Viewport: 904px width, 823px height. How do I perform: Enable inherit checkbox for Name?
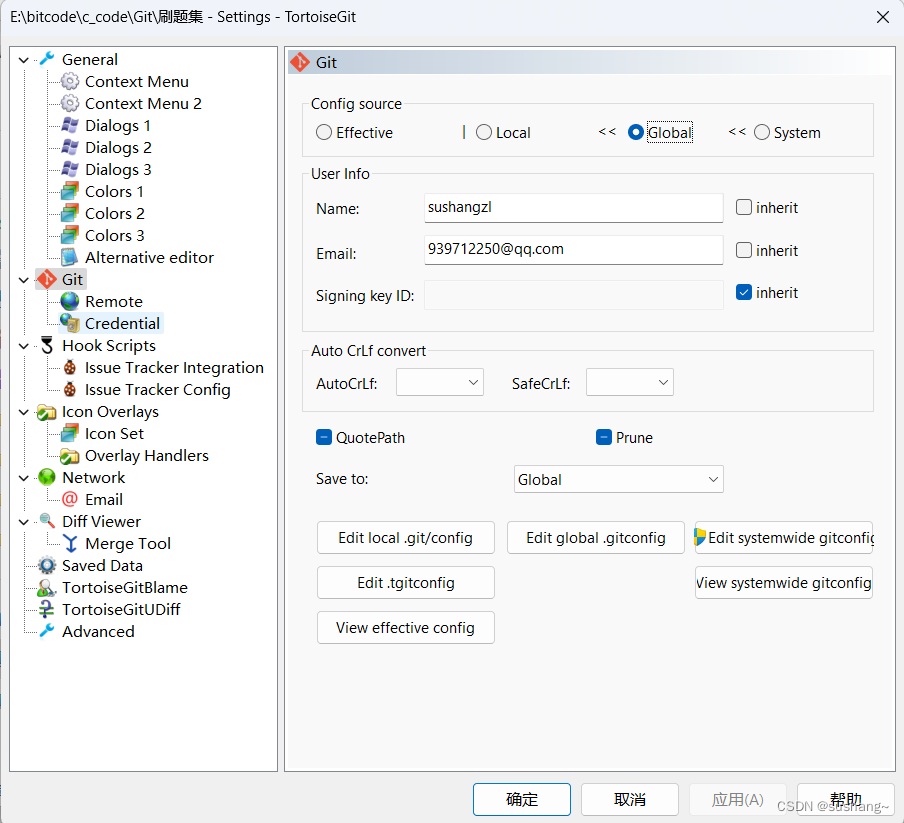coord(744,208)
